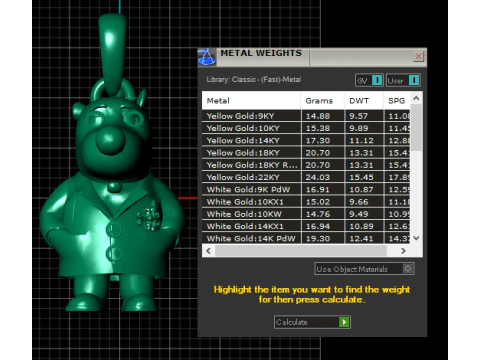Select the Yellow Gold:9KY row
This screenshot has width=480, height=360.
[x=306, y=116]
